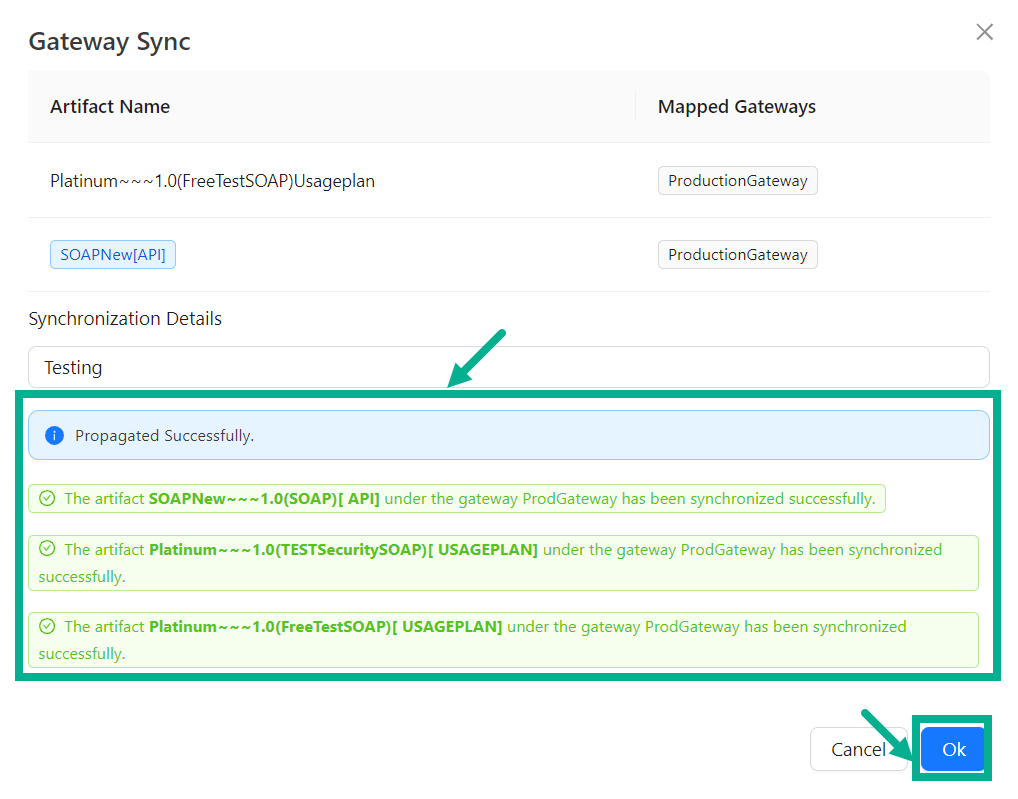Click the Artifact Name column header

(110, 107)
